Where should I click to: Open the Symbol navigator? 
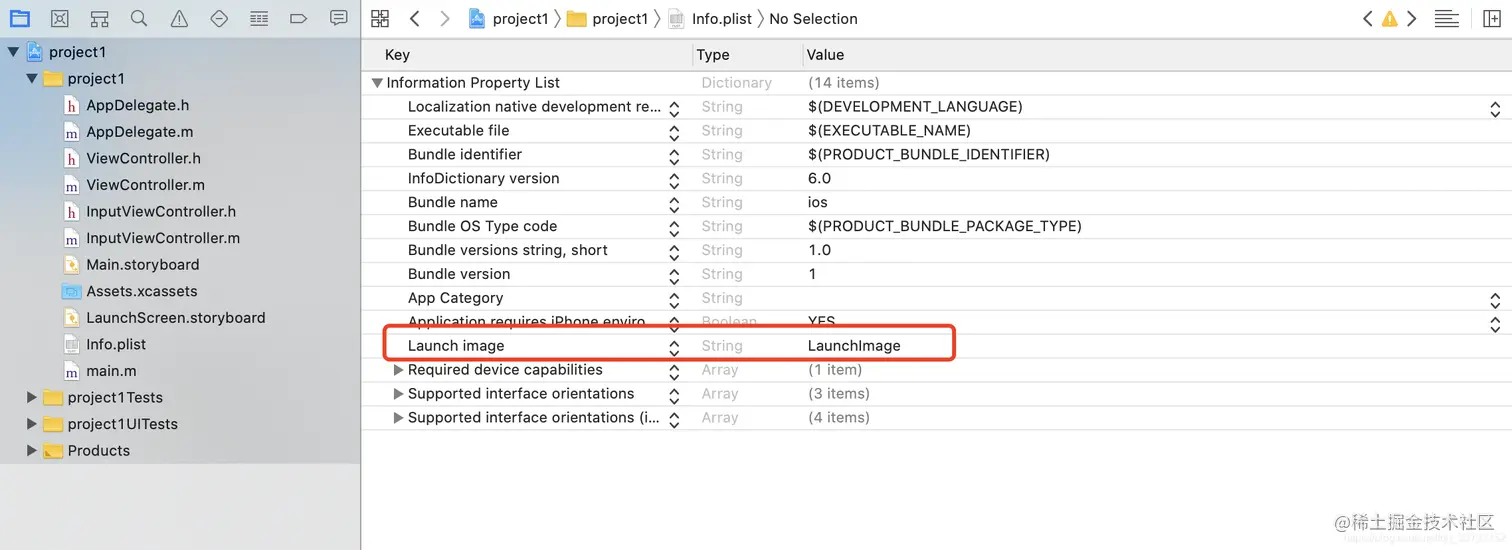[99, 19]
